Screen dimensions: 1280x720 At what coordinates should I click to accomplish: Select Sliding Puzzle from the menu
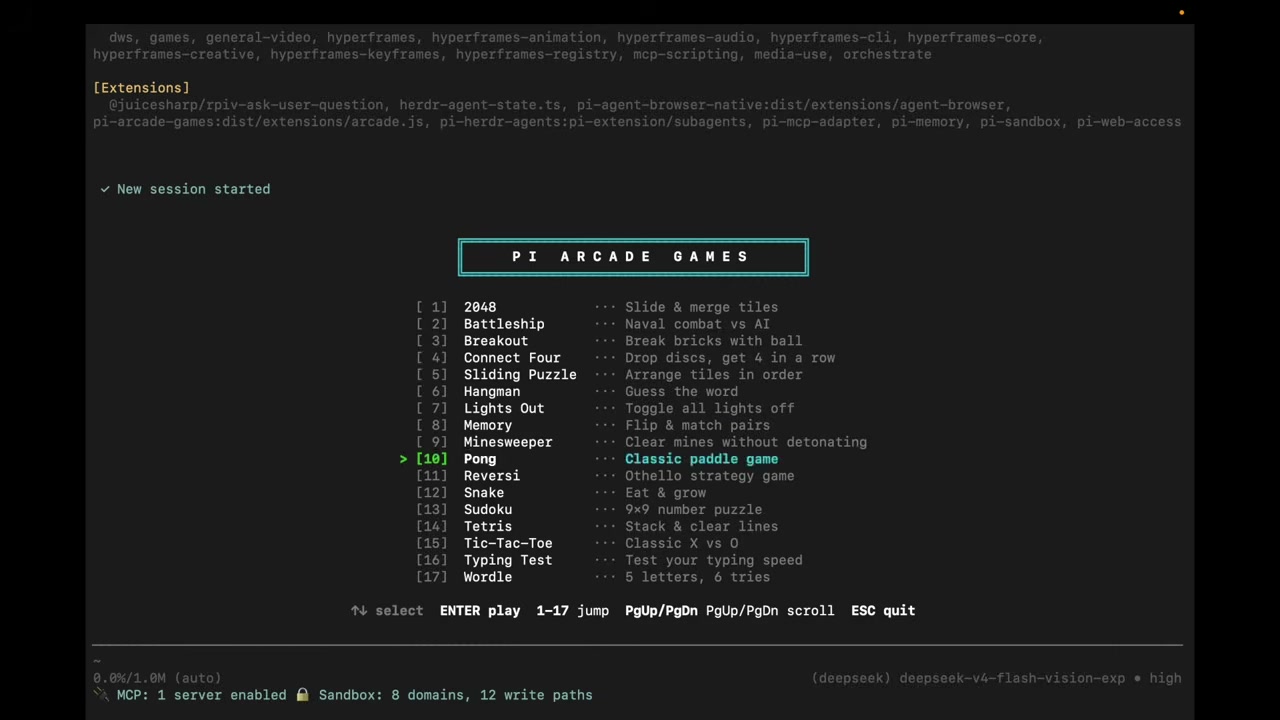click(609, 375)
